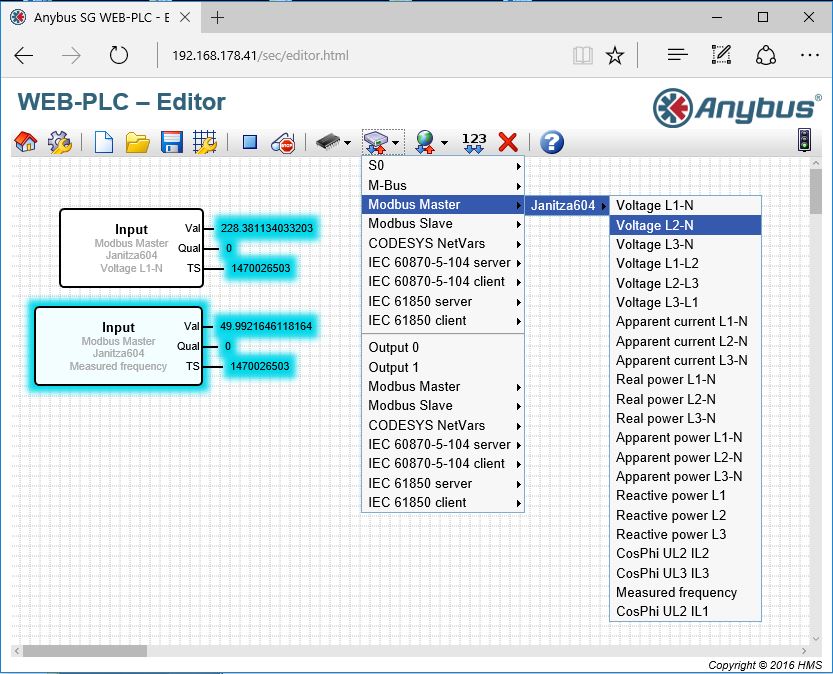Open the browser hub lines icon
The image size is (833, 674).
click(677, 55)
